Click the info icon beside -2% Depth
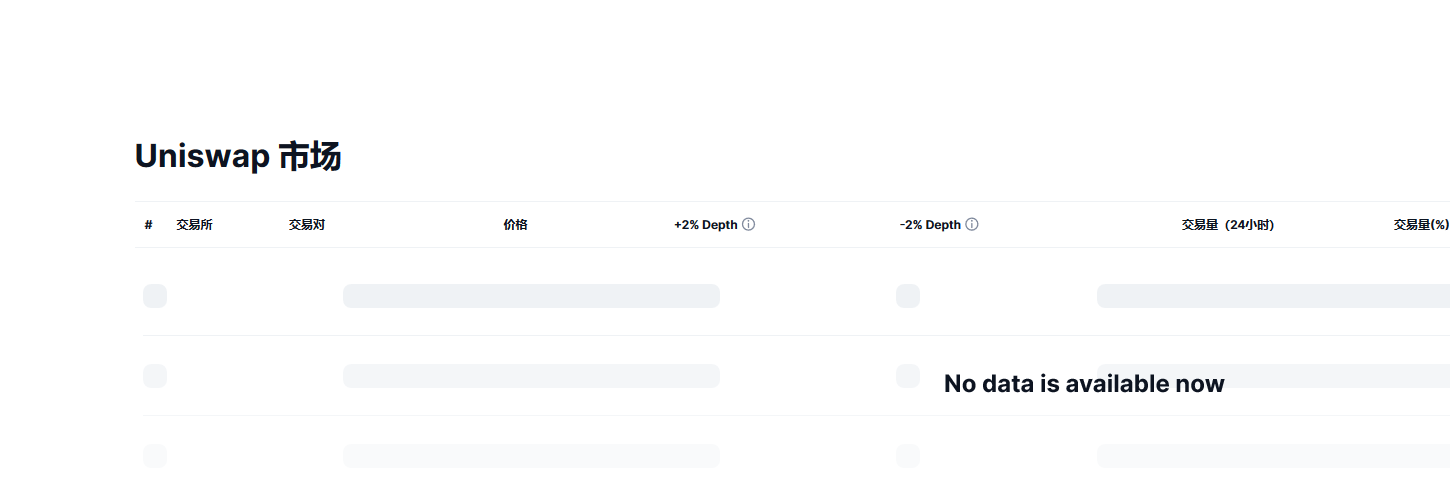The width and height of the screenshot is (1450, 500). 972,225
